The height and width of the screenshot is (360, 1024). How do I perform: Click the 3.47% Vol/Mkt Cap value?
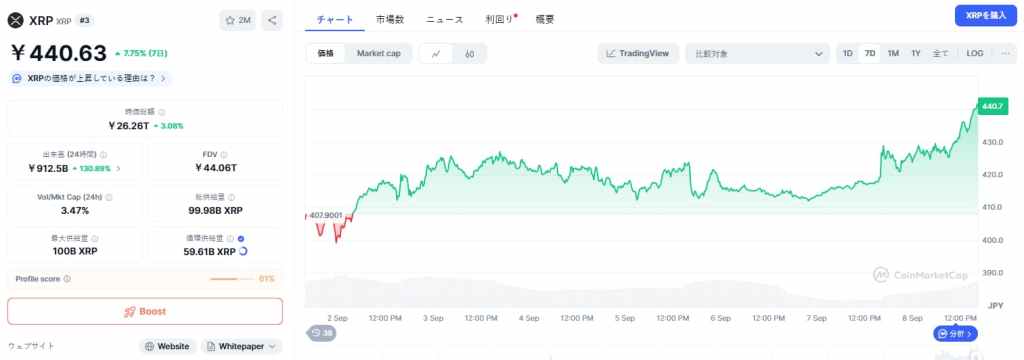[x=75, y=210]
